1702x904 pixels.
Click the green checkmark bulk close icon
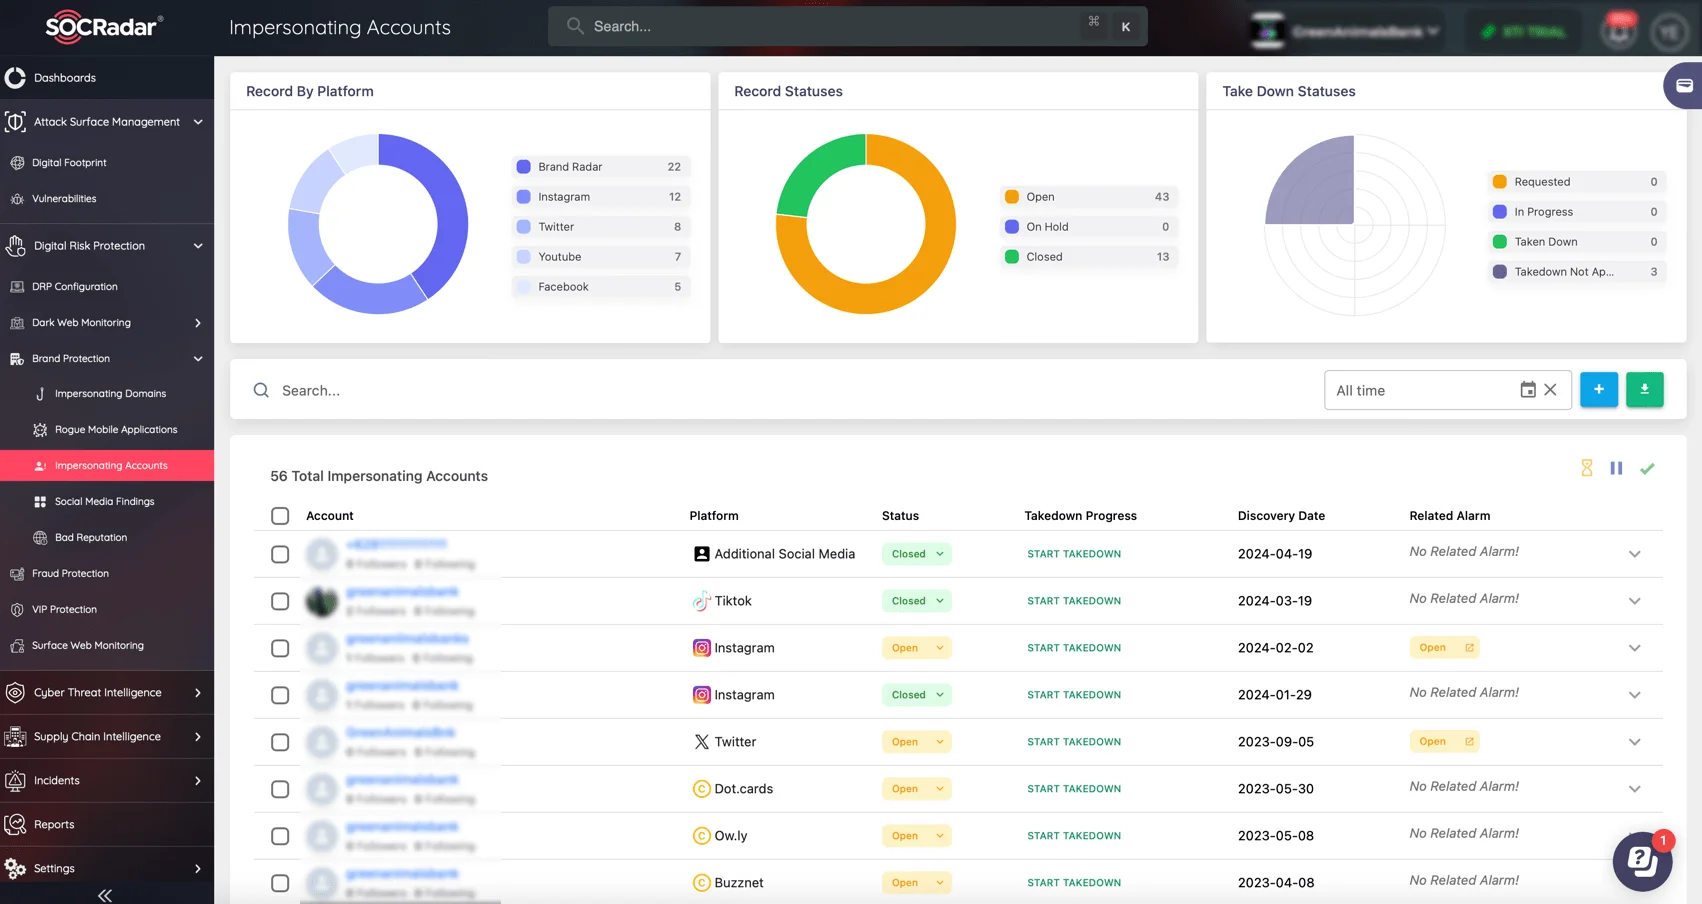[1647, 468]
